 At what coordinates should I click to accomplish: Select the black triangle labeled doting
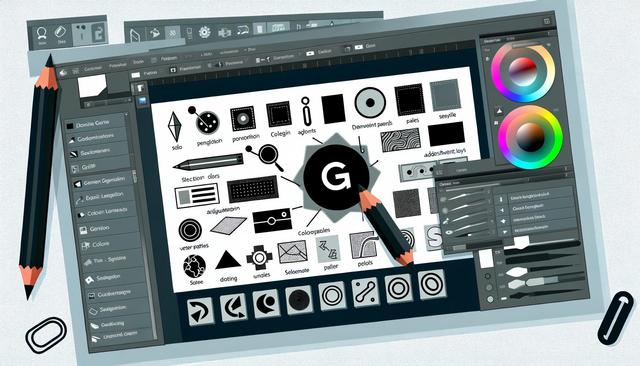point(227,260)
